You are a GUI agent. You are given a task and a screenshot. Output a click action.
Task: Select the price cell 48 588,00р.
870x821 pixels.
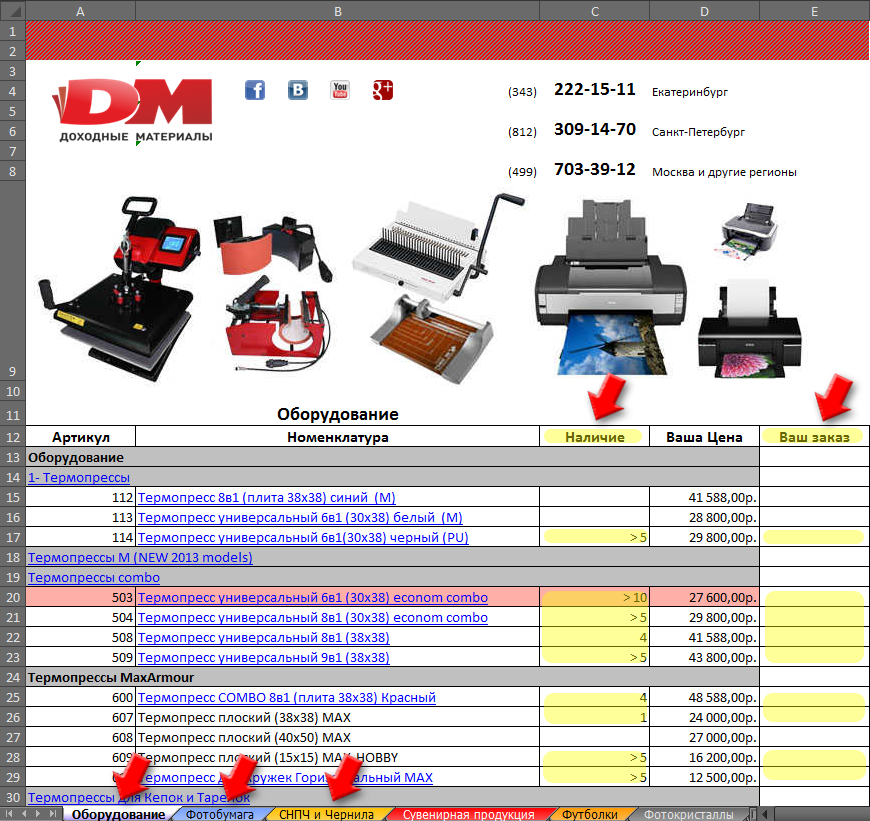click(x=704, y=697)
